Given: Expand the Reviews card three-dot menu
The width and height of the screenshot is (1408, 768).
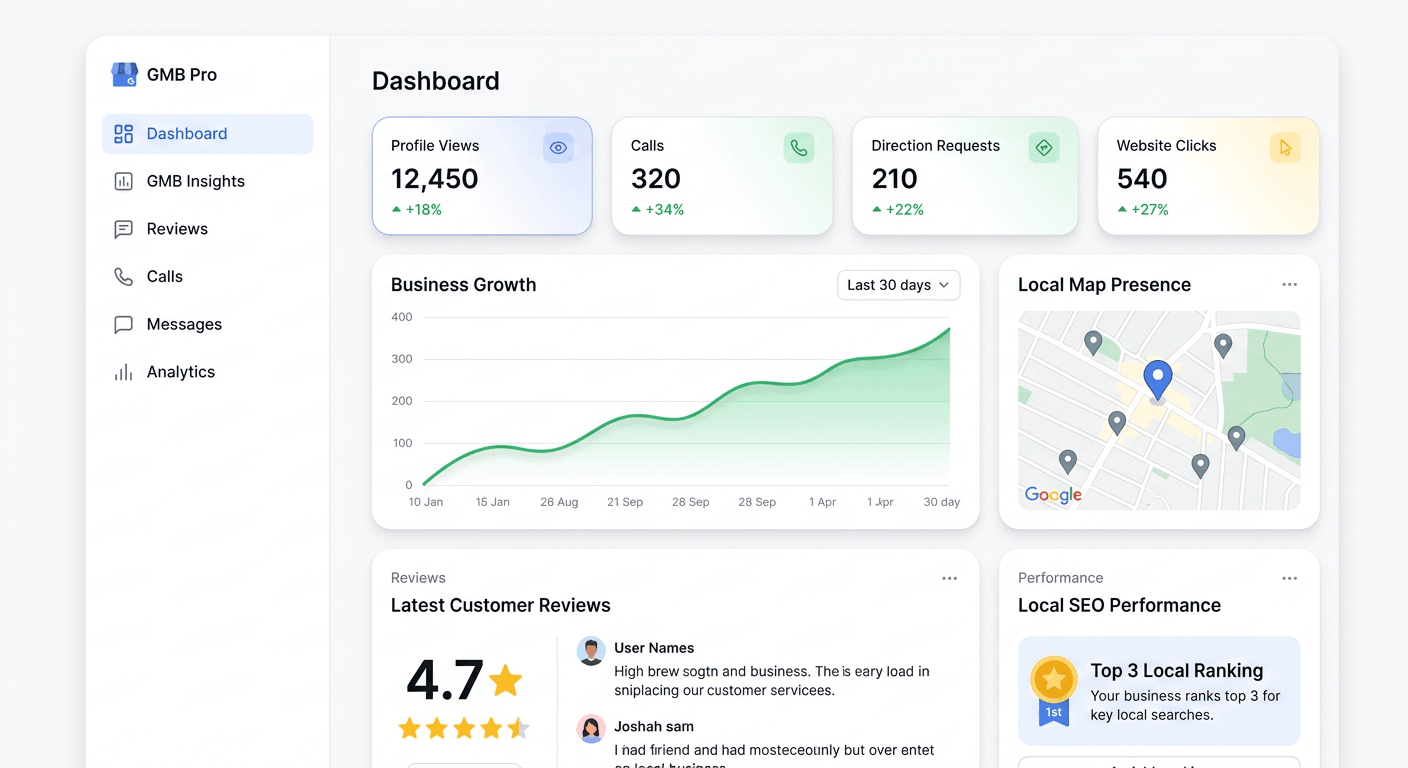Looking at the screenshot, I should [949, 578].
